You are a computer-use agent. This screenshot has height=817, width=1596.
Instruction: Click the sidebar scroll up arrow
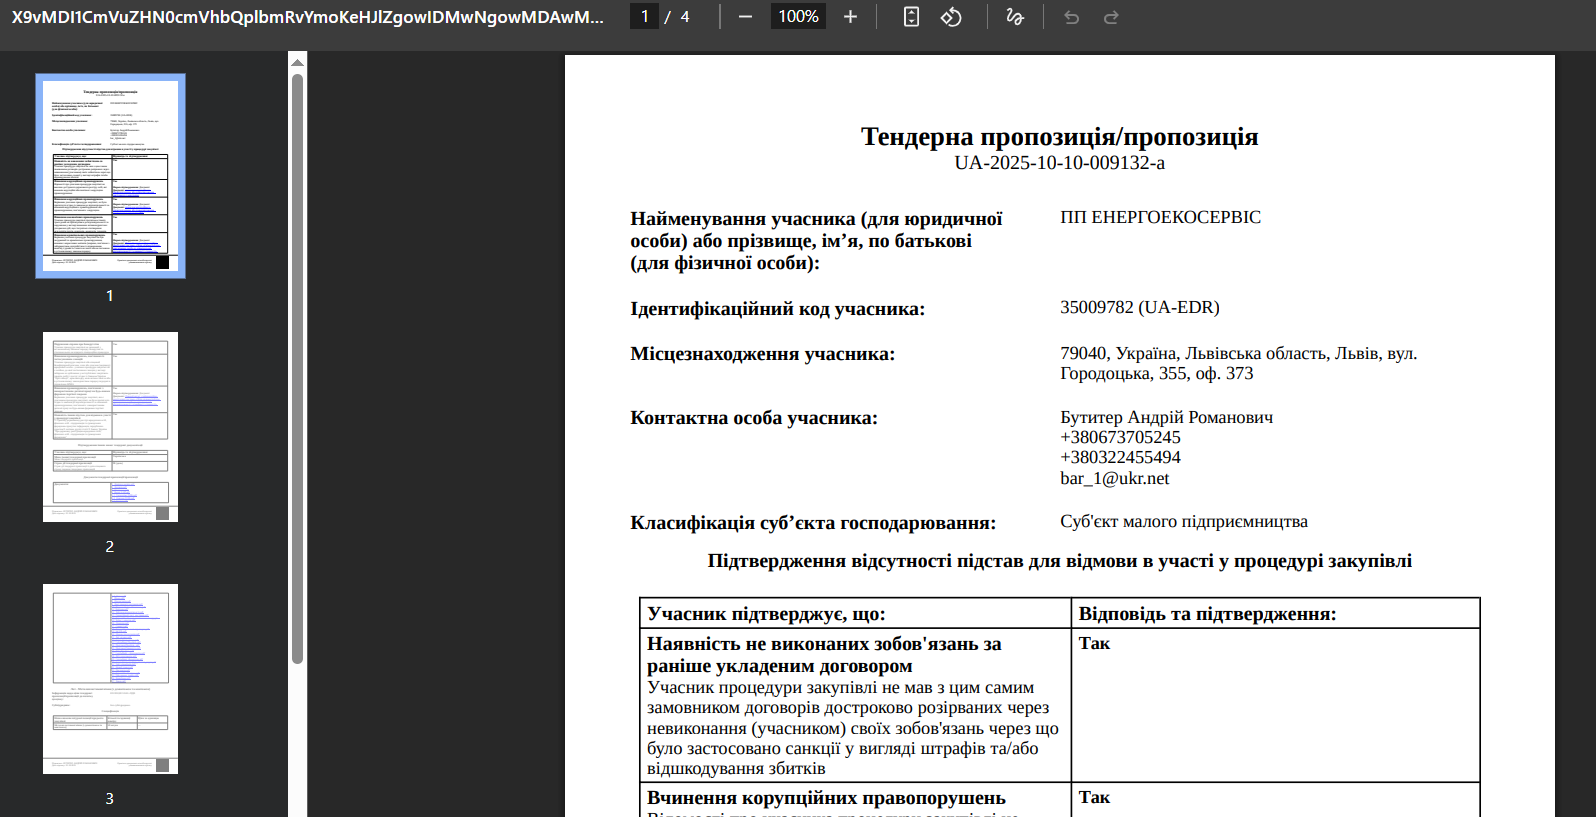click(297, 62)
